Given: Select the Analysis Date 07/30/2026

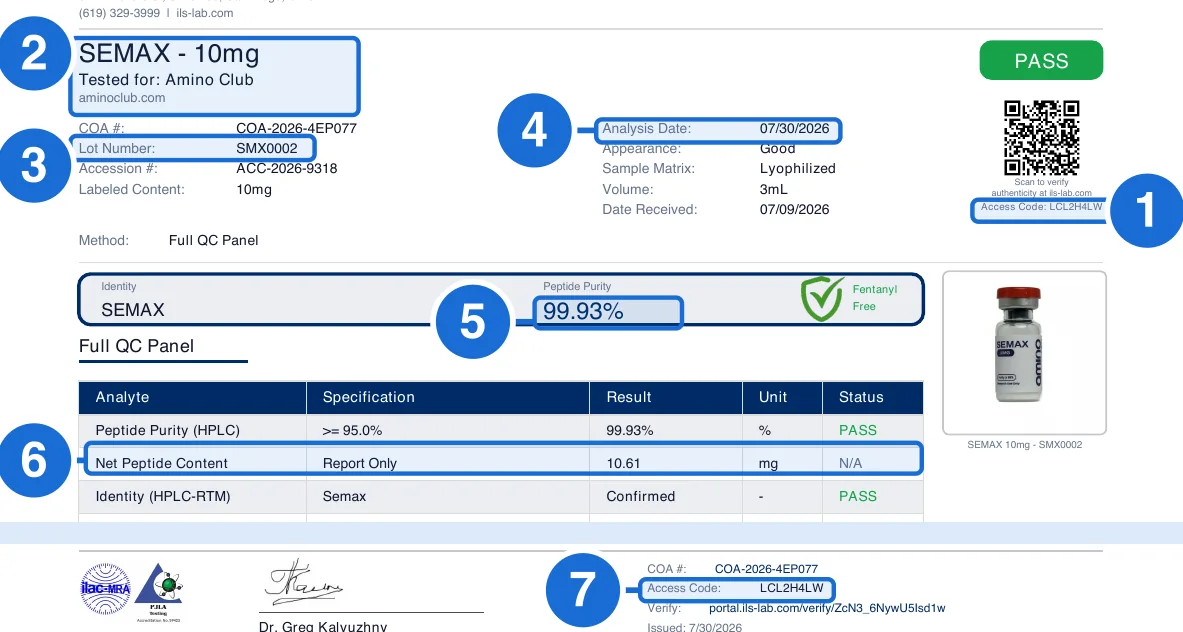Looking at the screenshot, I should point(794,129).
